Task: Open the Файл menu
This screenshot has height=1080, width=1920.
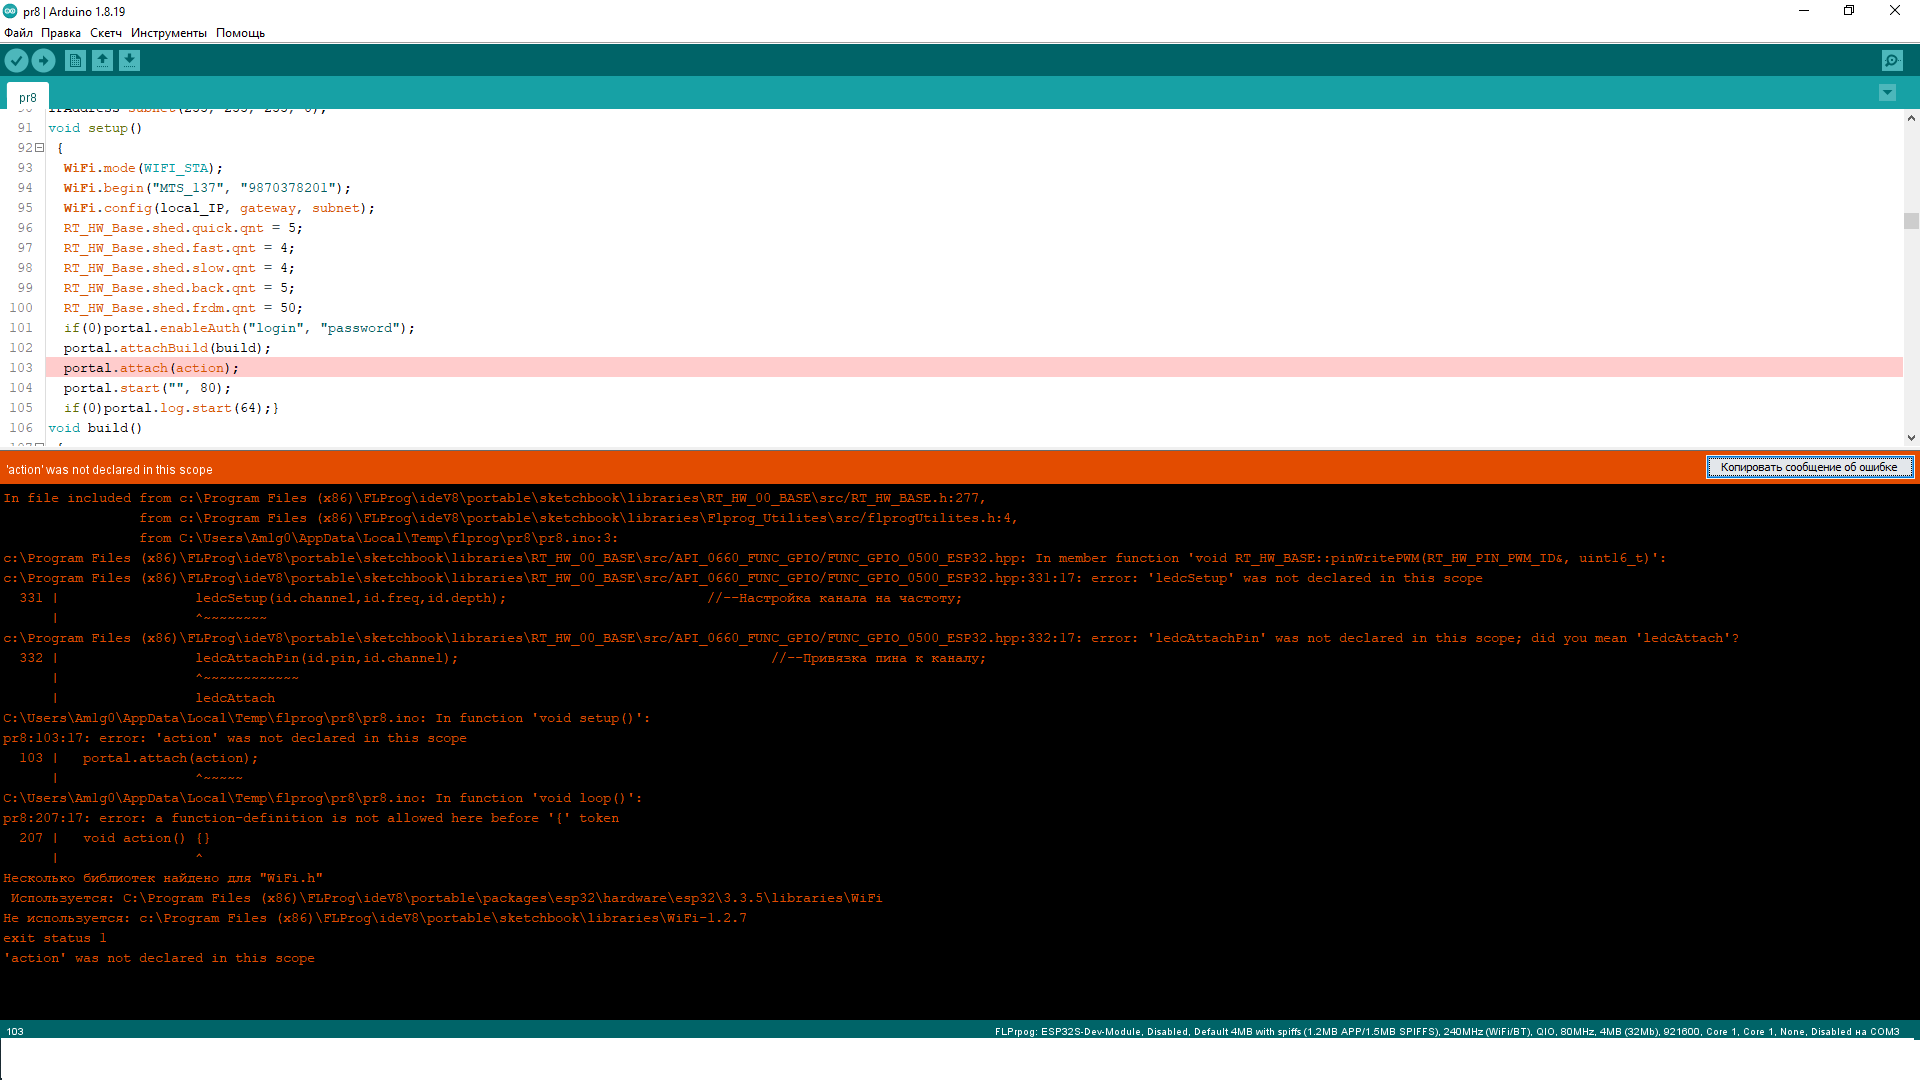Action: click(x=18, y=33)
